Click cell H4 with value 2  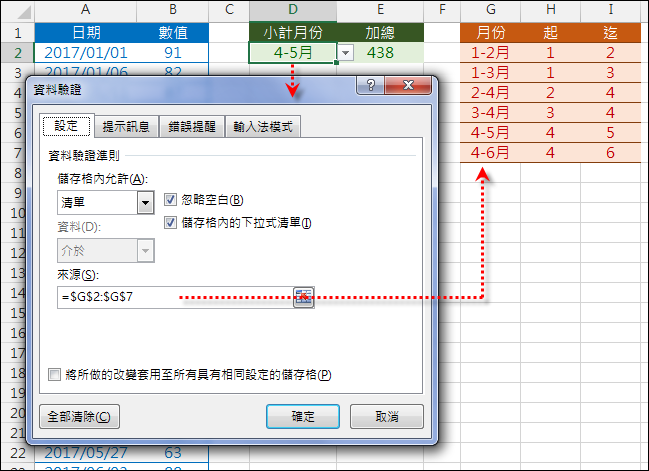(550, 93)
